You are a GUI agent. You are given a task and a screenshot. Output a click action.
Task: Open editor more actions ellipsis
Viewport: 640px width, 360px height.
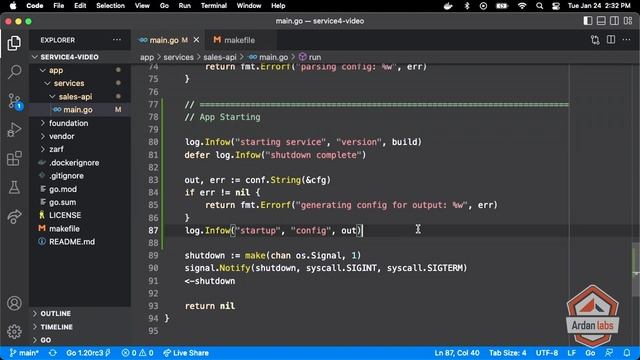pos(626,40)
